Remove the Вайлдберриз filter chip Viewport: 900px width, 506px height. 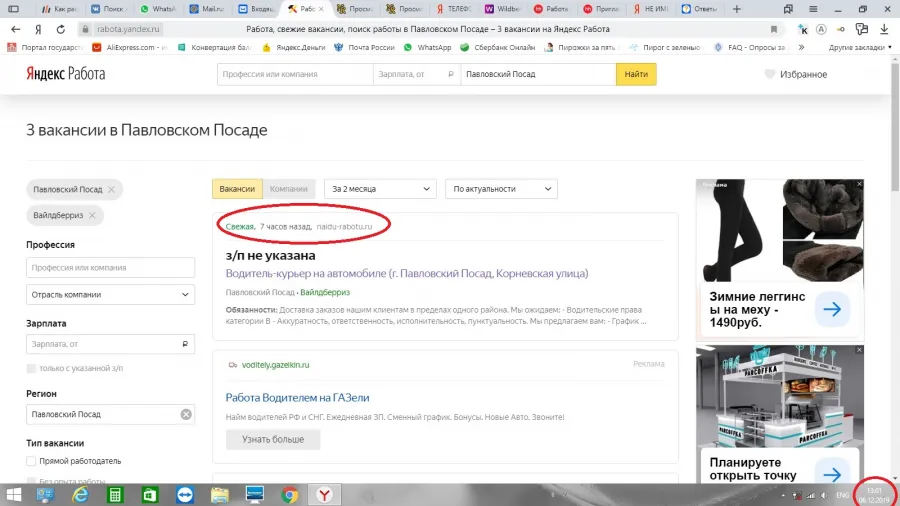click(x=92, y=215)
